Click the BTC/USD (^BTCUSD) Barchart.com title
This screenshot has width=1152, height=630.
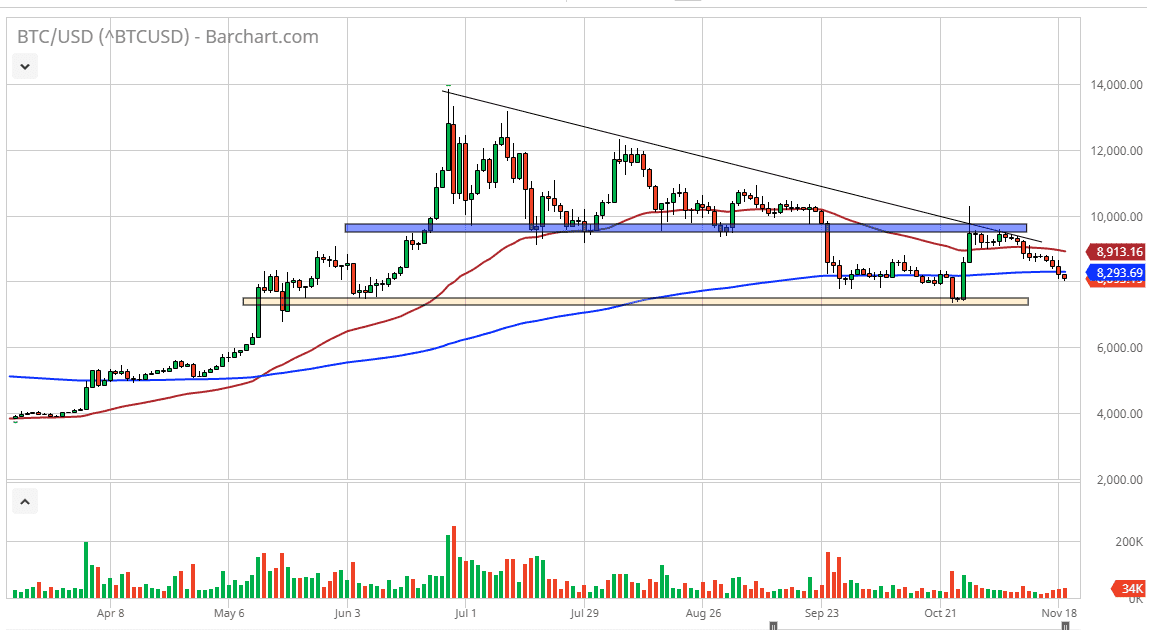(x=166, y=36)
